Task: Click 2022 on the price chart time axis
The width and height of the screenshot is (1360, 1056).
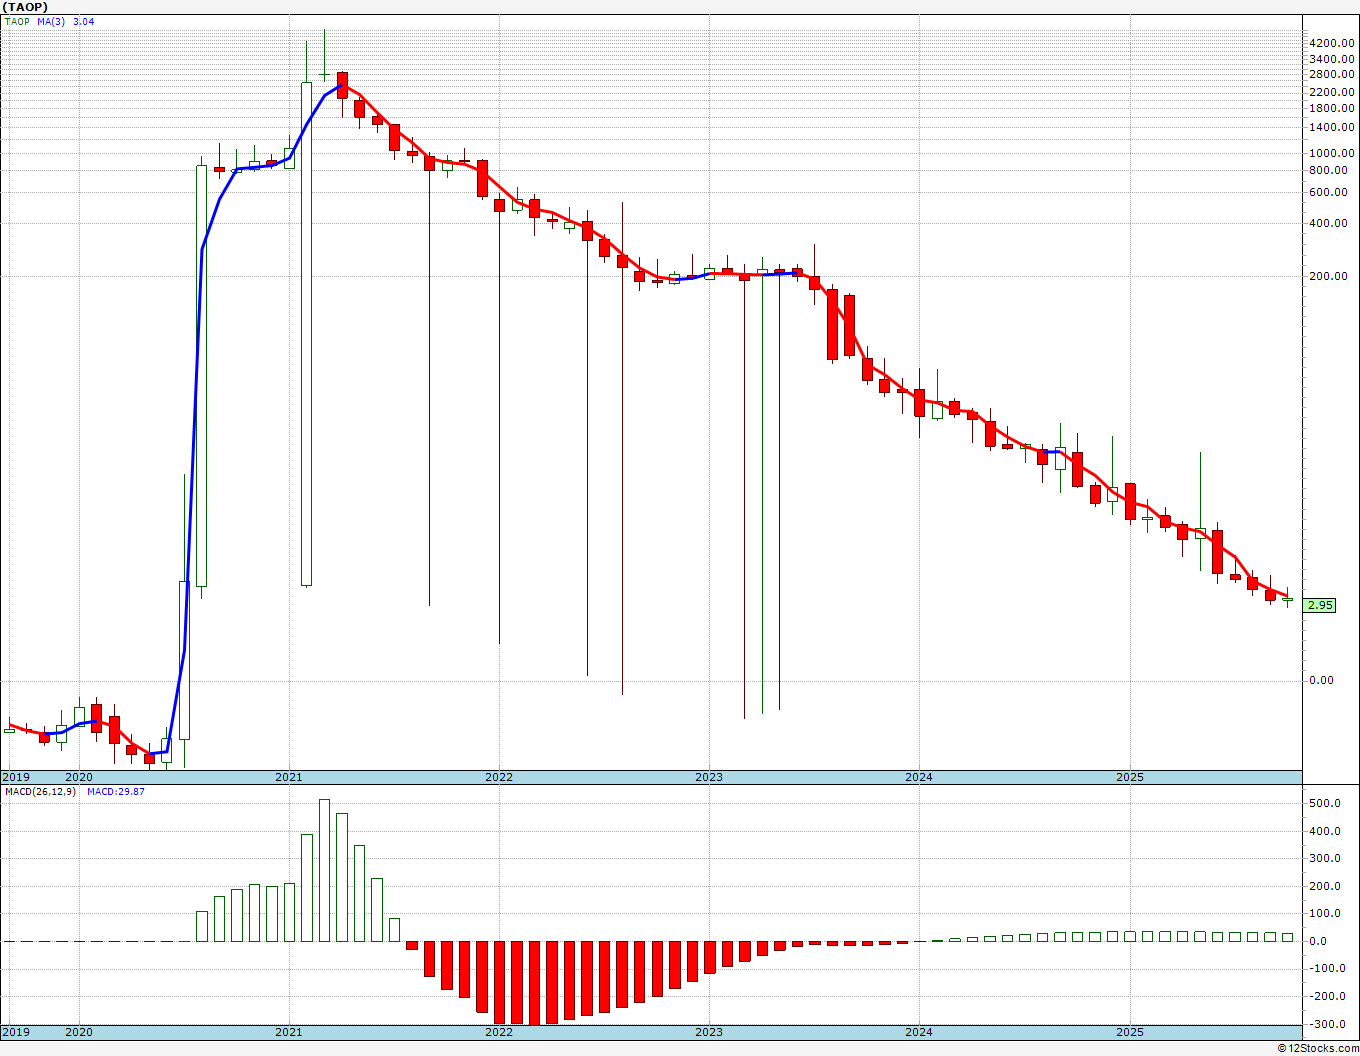Action: pyautogui.click(x=498, y=777)
